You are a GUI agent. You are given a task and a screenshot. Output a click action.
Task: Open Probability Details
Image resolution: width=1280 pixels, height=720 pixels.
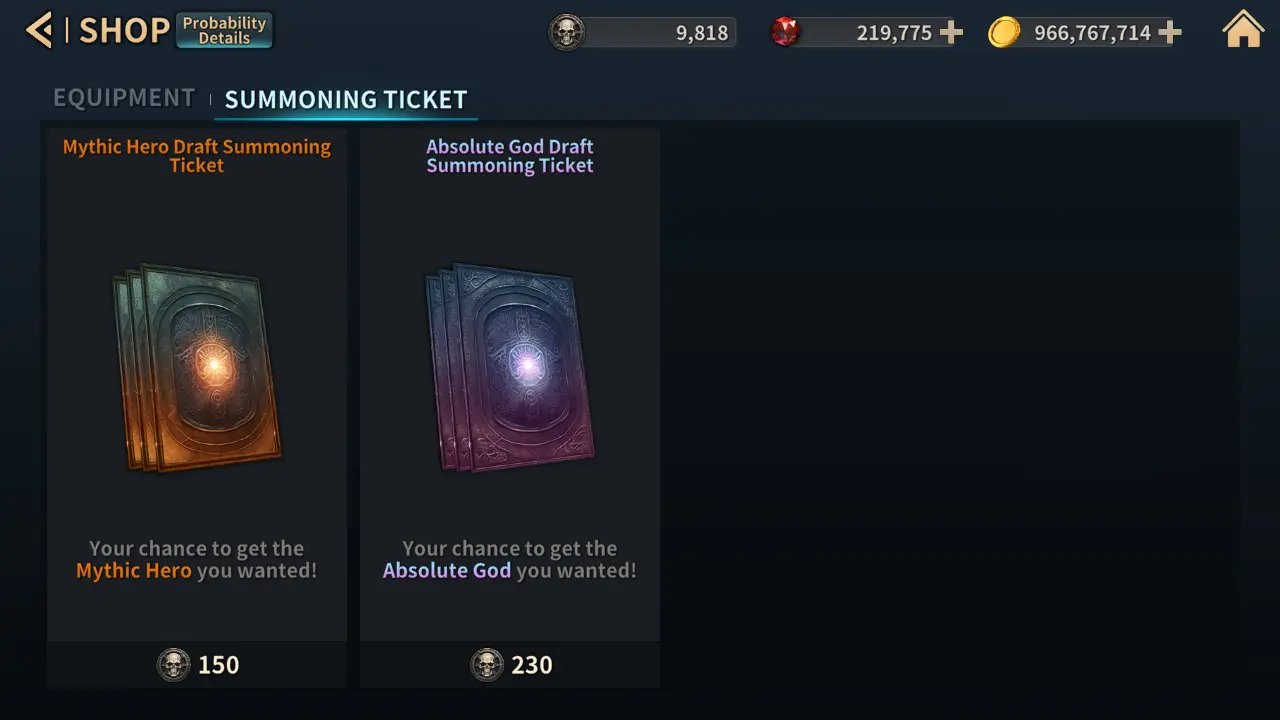(x=224, y=30)
